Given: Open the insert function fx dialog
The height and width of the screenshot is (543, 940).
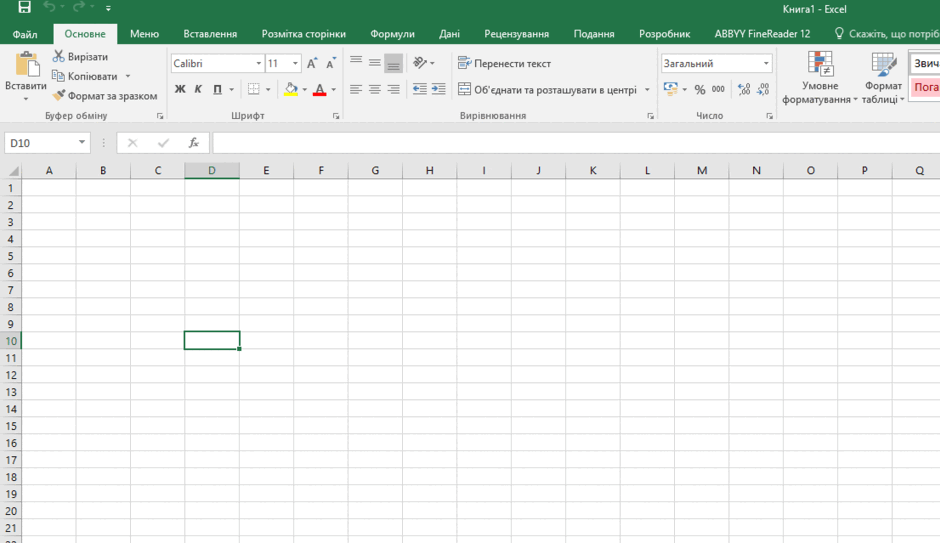Looking at the screenshot, I should 193,143.
